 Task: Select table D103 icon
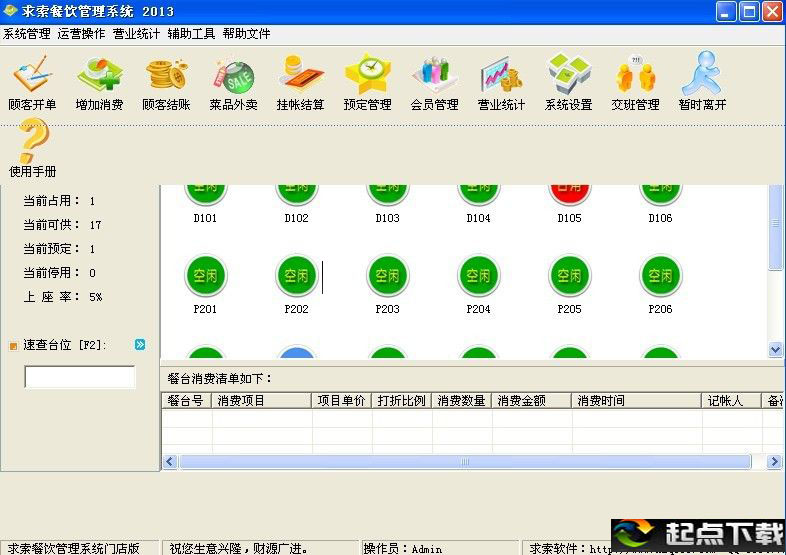tap(387, 194)
